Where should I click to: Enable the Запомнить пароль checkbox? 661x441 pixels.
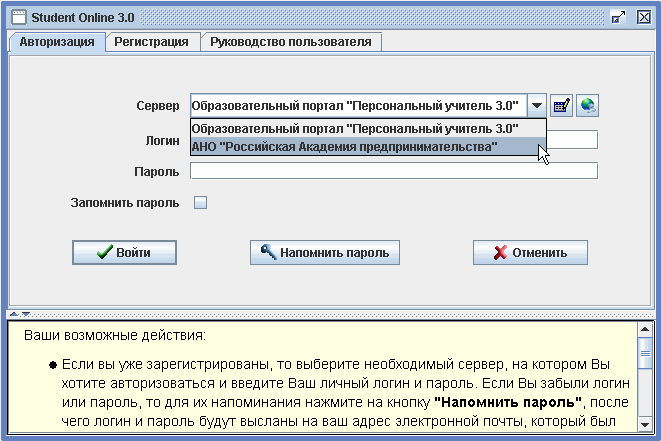200,202
